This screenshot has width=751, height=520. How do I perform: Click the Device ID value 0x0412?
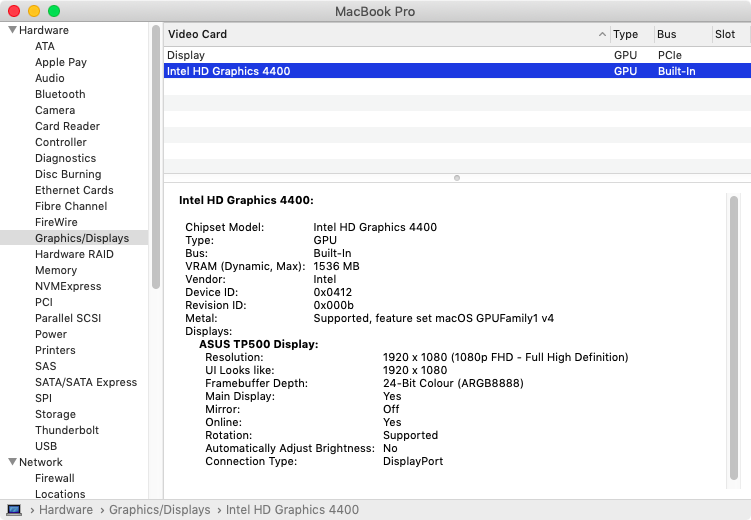pos(332,292)
